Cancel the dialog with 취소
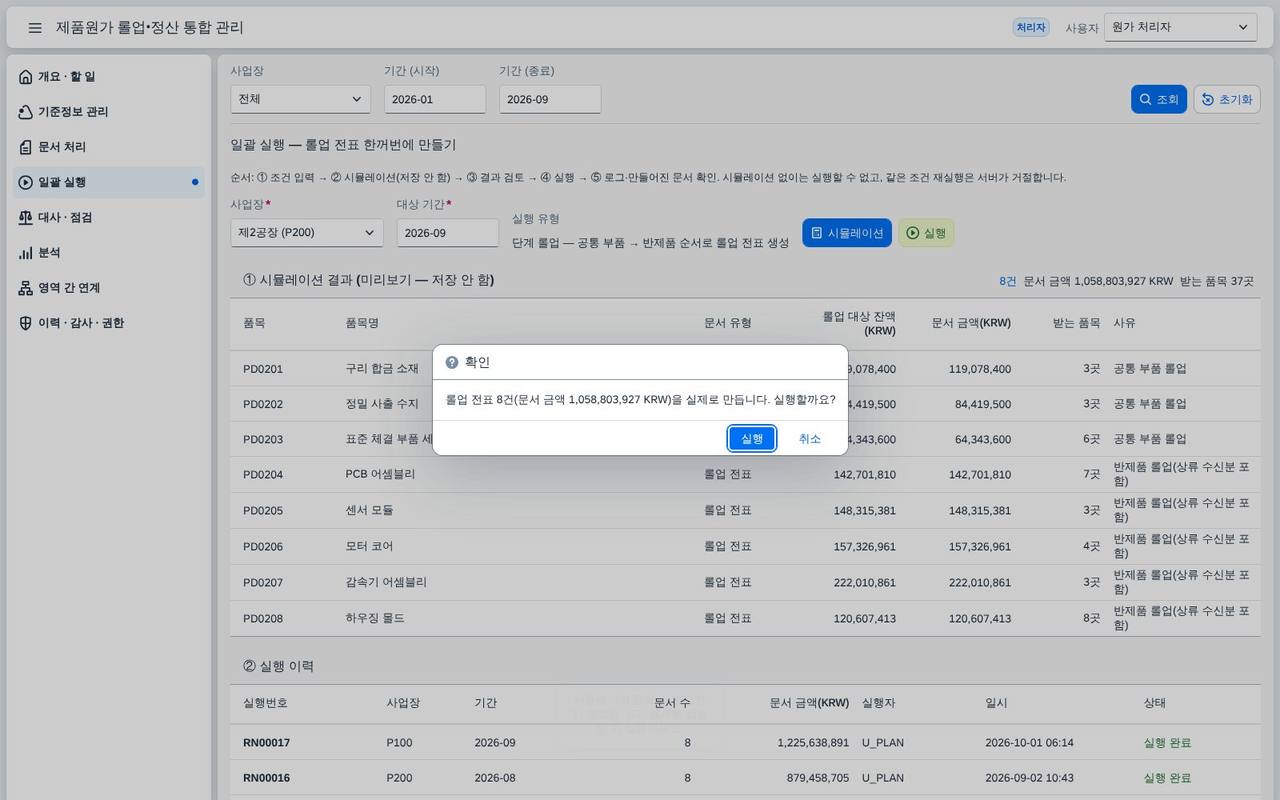1280x800 pixels. (810, 438)
